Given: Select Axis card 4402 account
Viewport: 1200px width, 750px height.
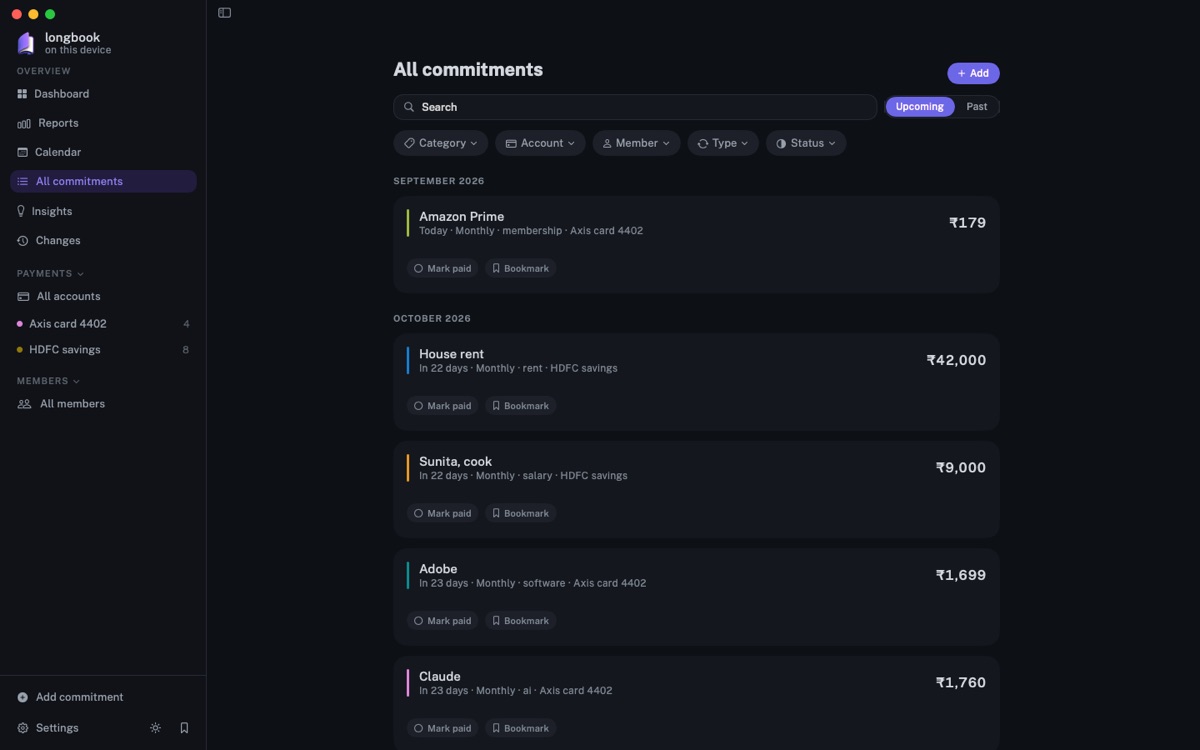Looking at the screenshot, I should pos(103,324).
